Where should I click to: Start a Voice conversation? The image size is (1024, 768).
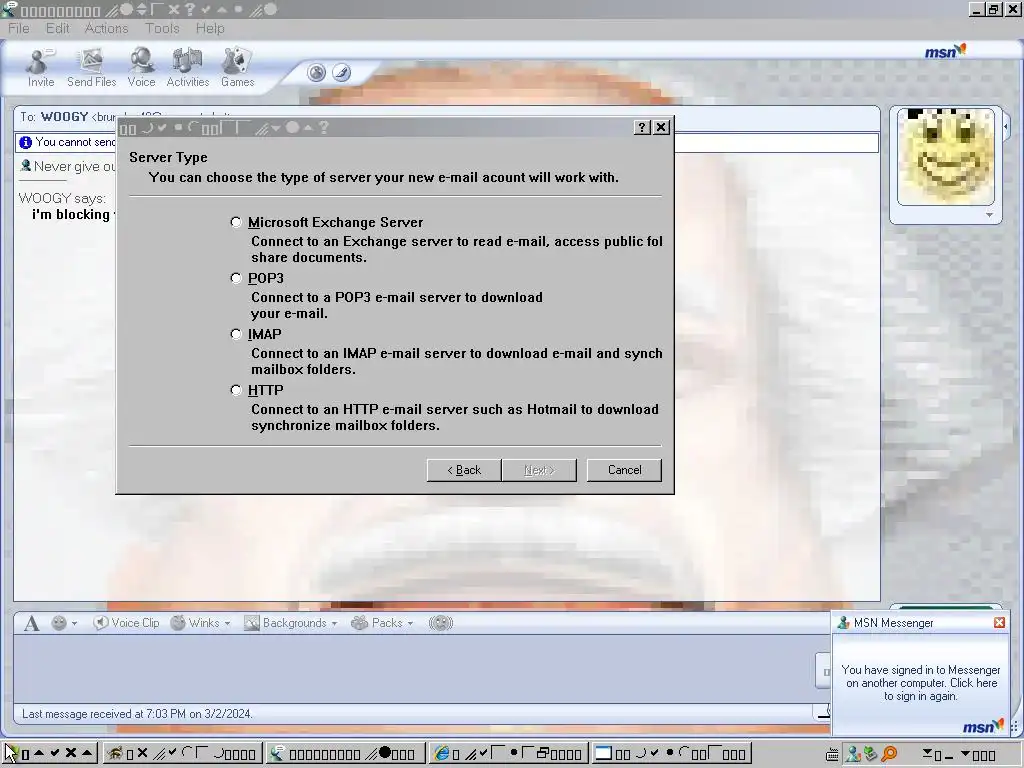point(141,67)
